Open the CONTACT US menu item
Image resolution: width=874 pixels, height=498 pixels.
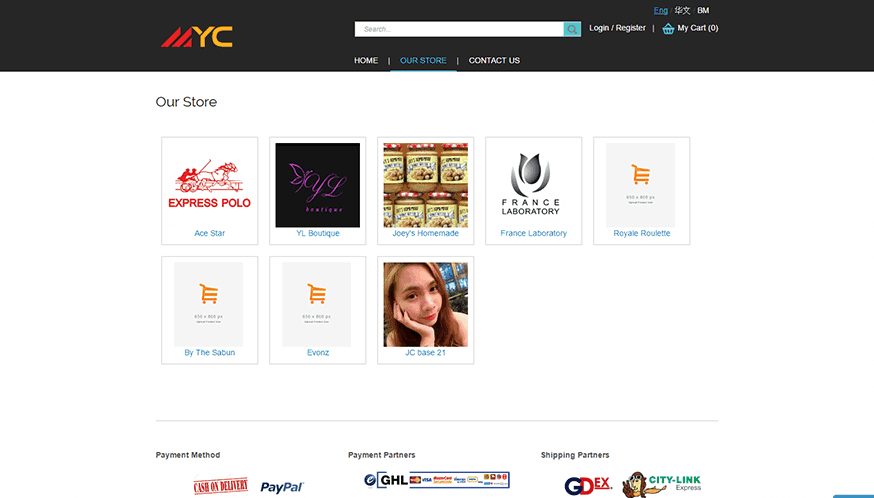[494, 61]
